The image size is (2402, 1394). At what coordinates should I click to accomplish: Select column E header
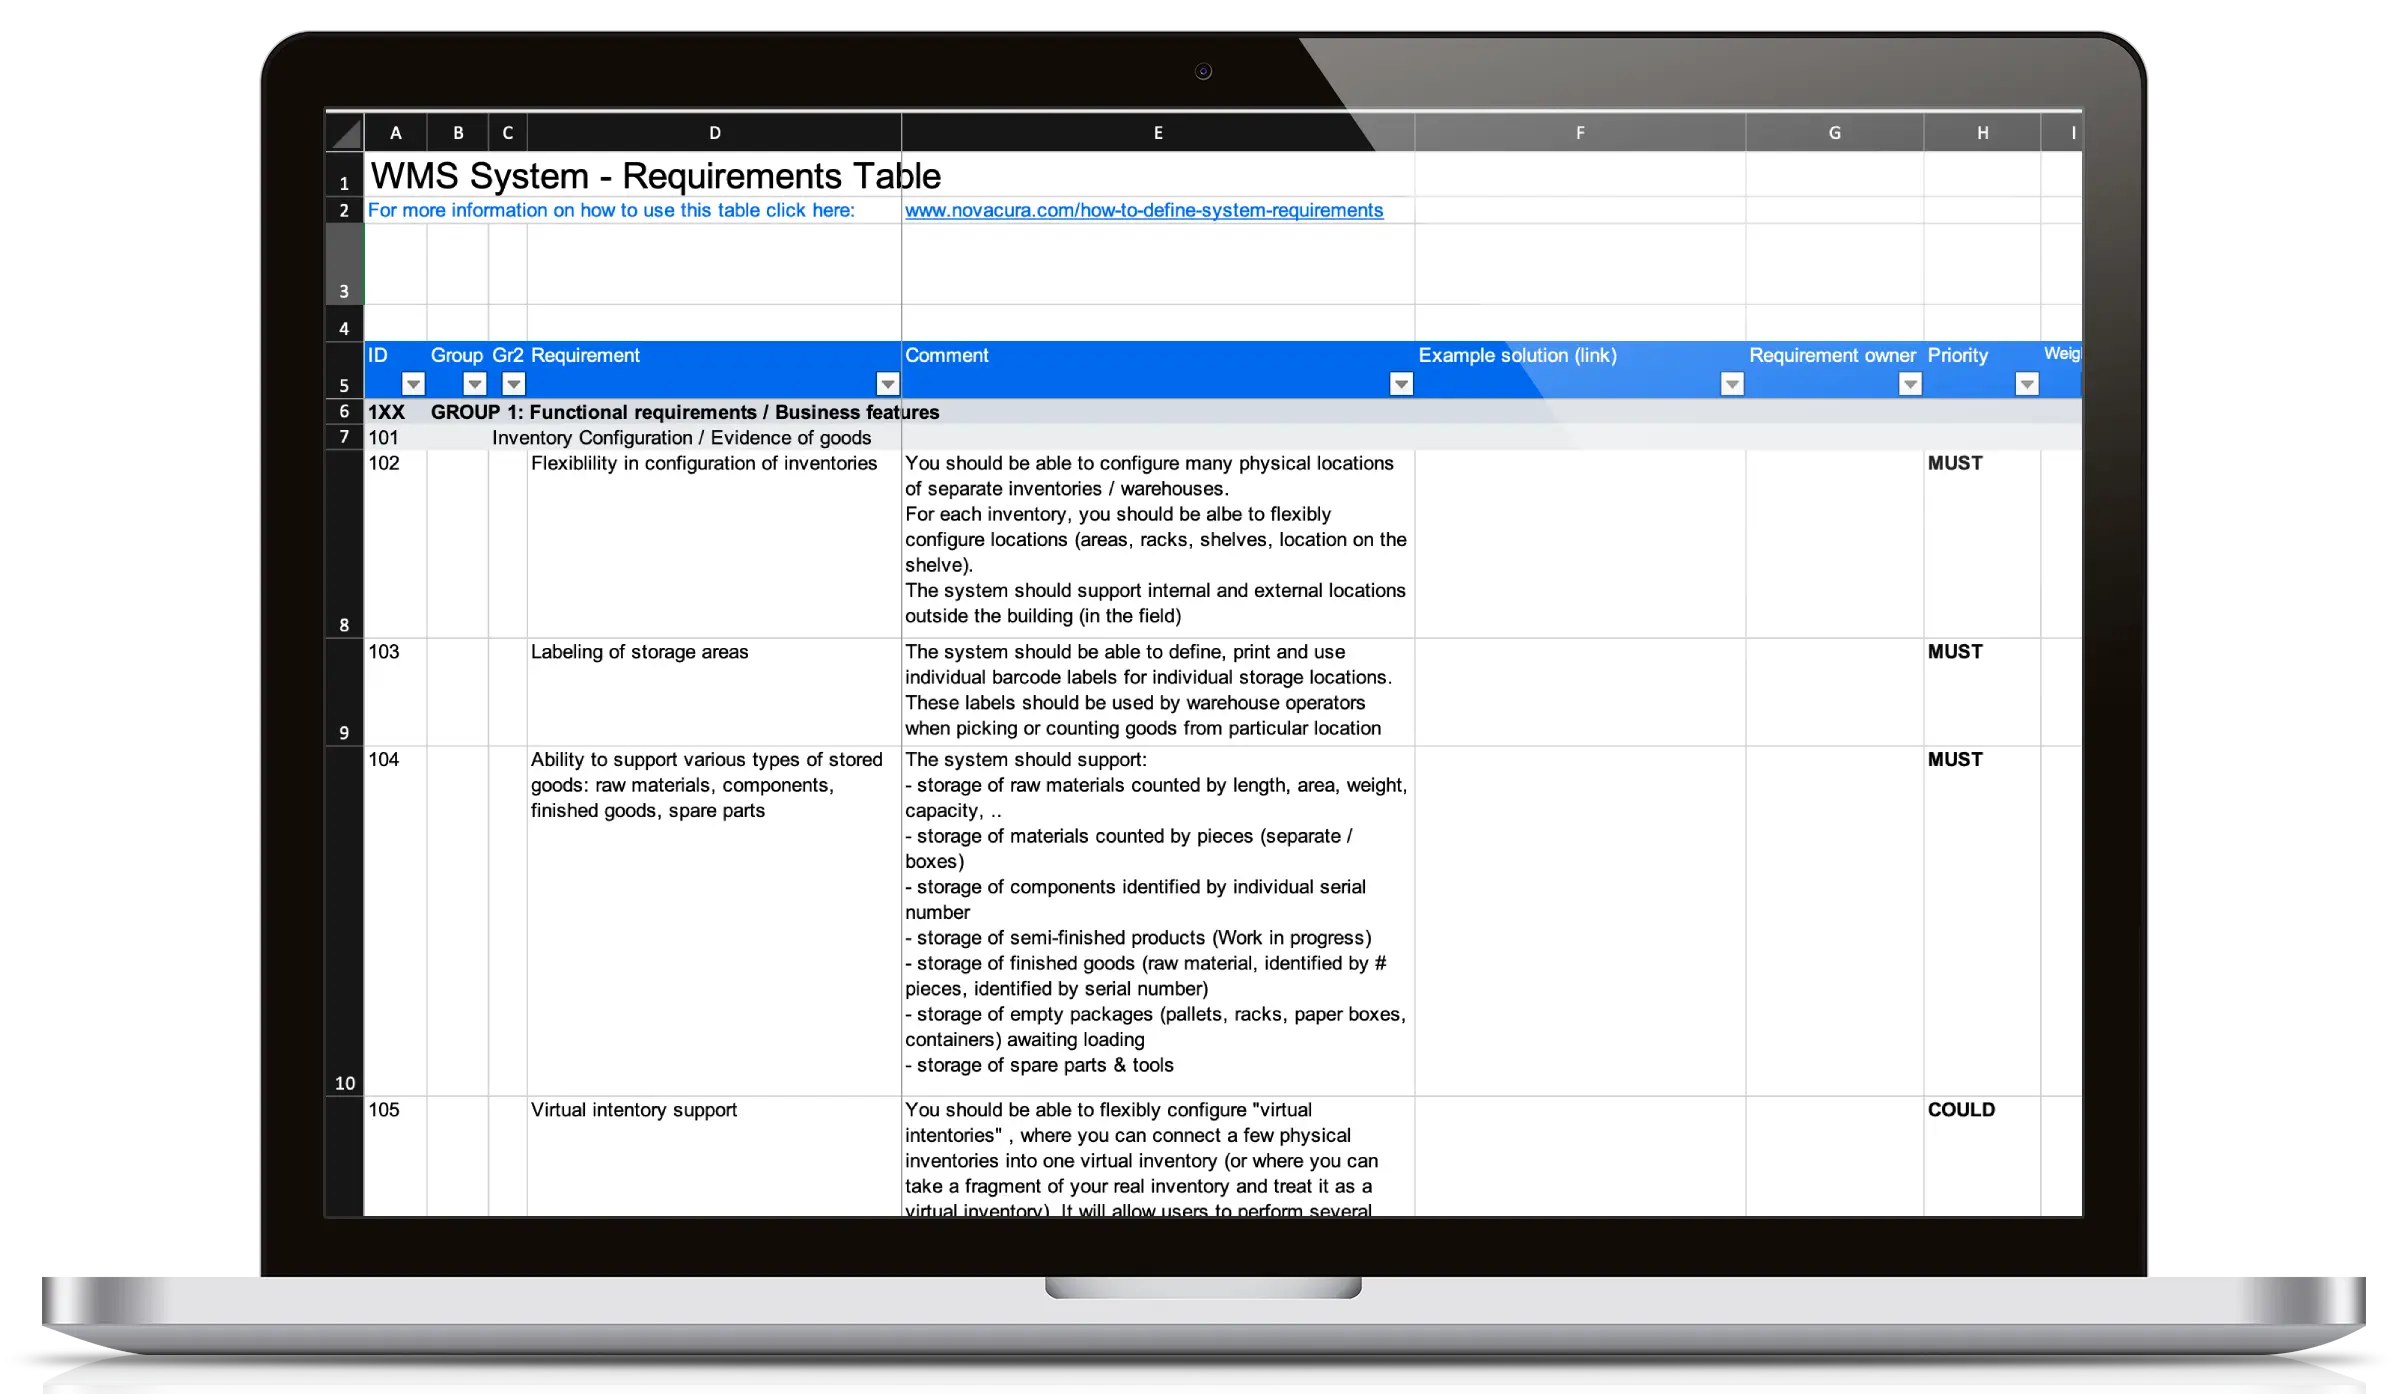(x=1158, y=132)
